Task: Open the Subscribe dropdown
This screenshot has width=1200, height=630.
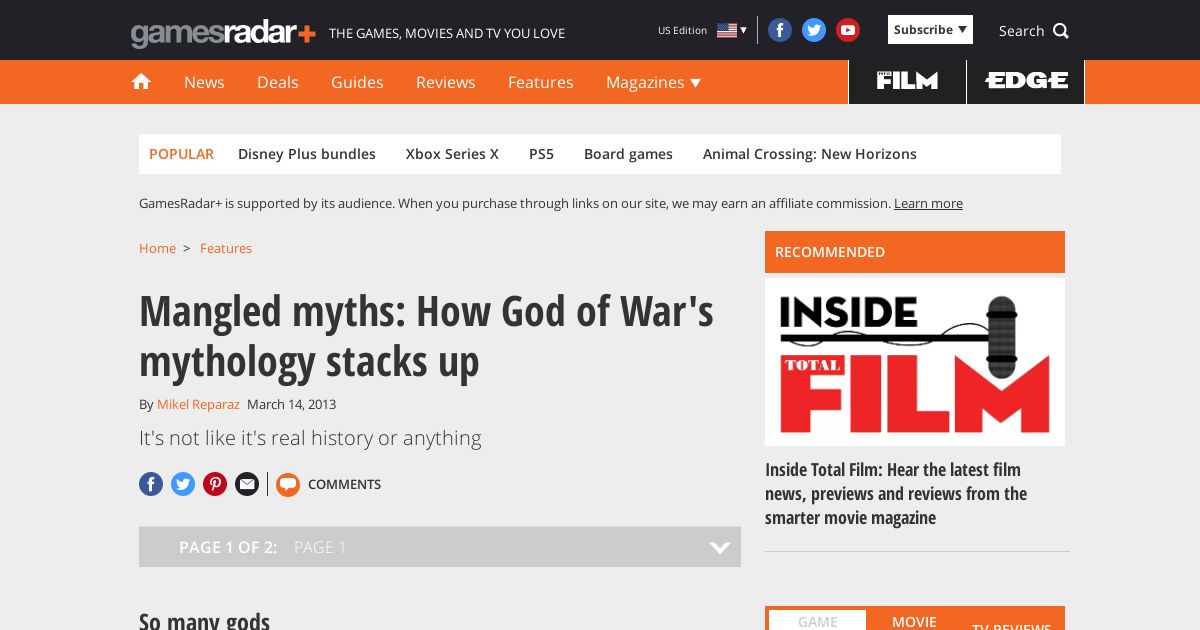Action: click(930, 30)
